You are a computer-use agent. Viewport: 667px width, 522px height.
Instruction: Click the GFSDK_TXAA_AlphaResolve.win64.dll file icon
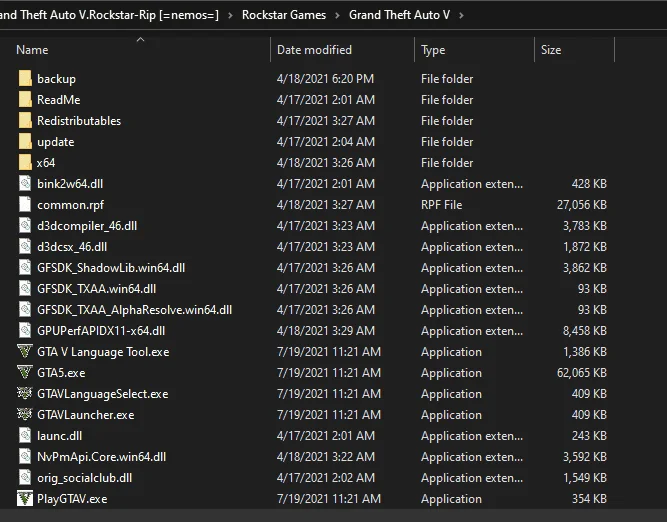[x=25, y=309]
